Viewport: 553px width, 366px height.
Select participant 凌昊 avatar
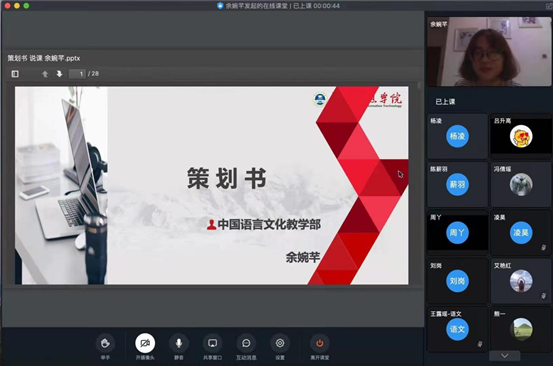point(521,233)
